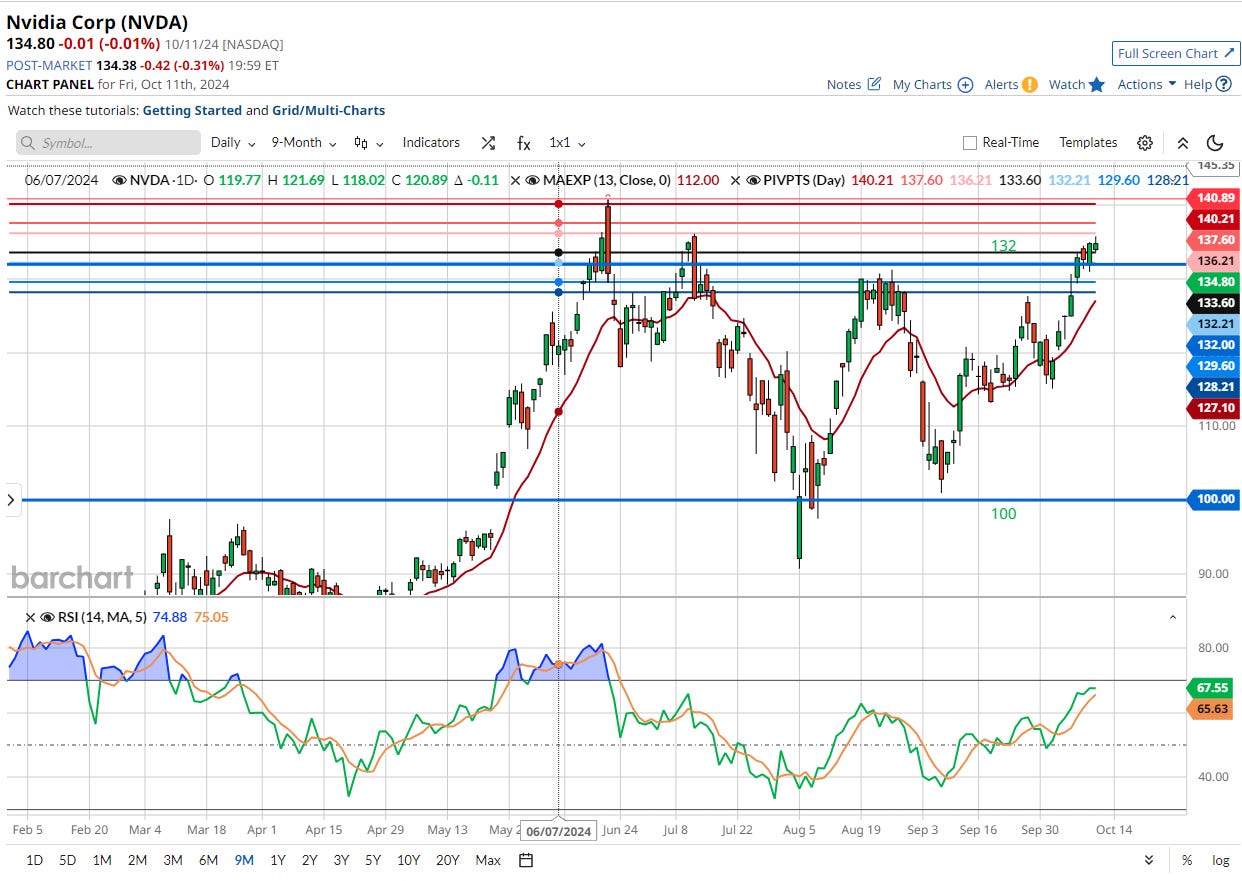Open the 9-Month period dropdown
1242x881 pixels.
304,143
